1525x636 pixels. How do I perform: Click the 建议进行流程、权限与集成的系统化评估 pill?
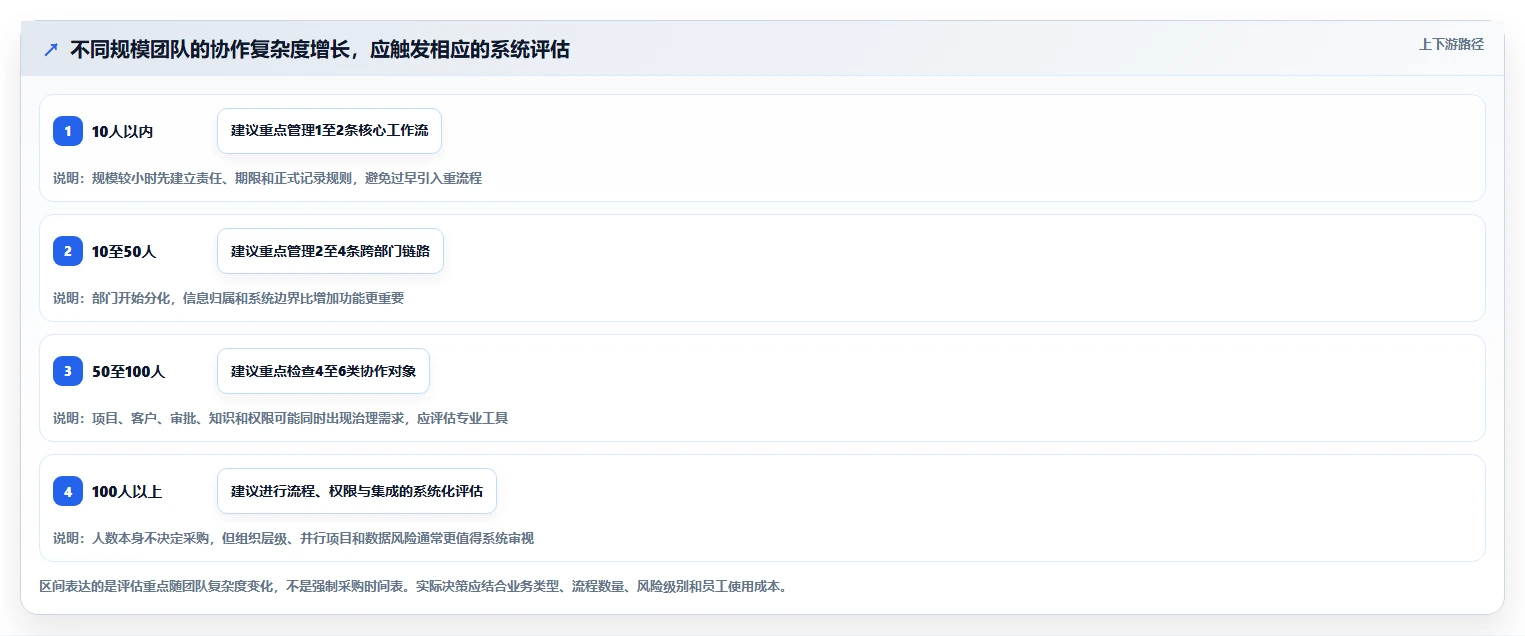pos(357,491)
